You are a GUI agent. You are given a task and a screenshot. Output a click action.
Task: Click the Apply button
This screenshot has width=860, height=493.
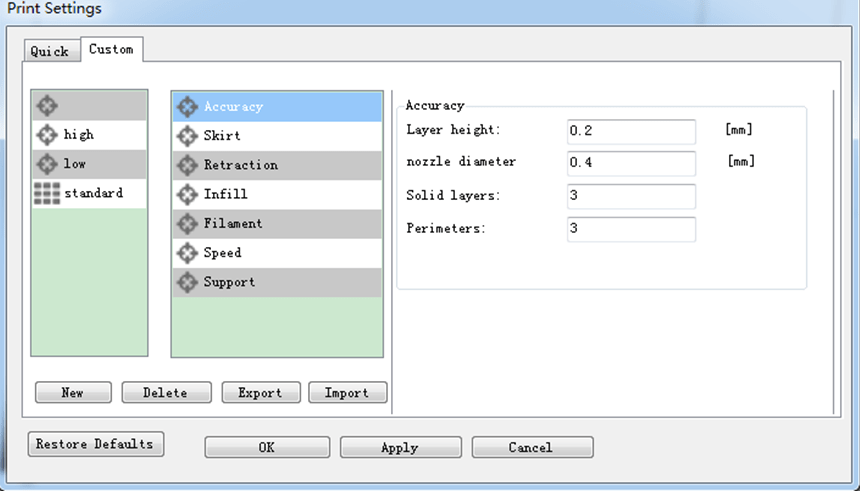[x=400, y=447]
